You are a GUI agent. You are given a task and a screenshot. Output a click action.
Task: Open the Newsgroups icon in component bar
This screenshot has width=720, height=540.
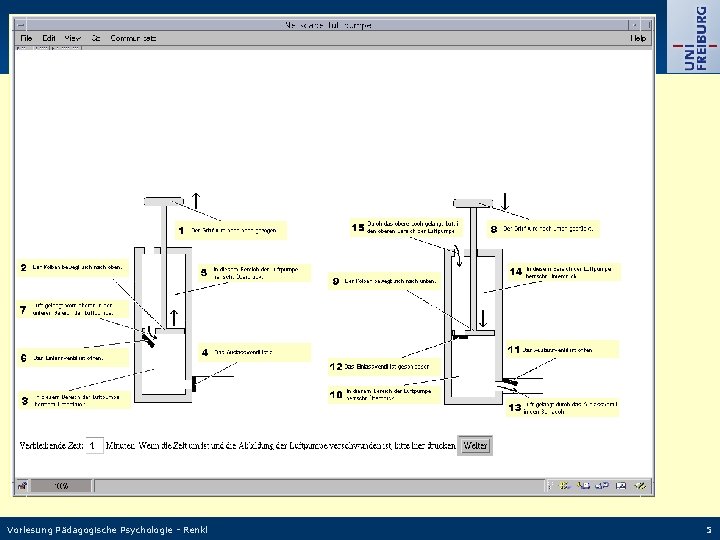[602, 485]
